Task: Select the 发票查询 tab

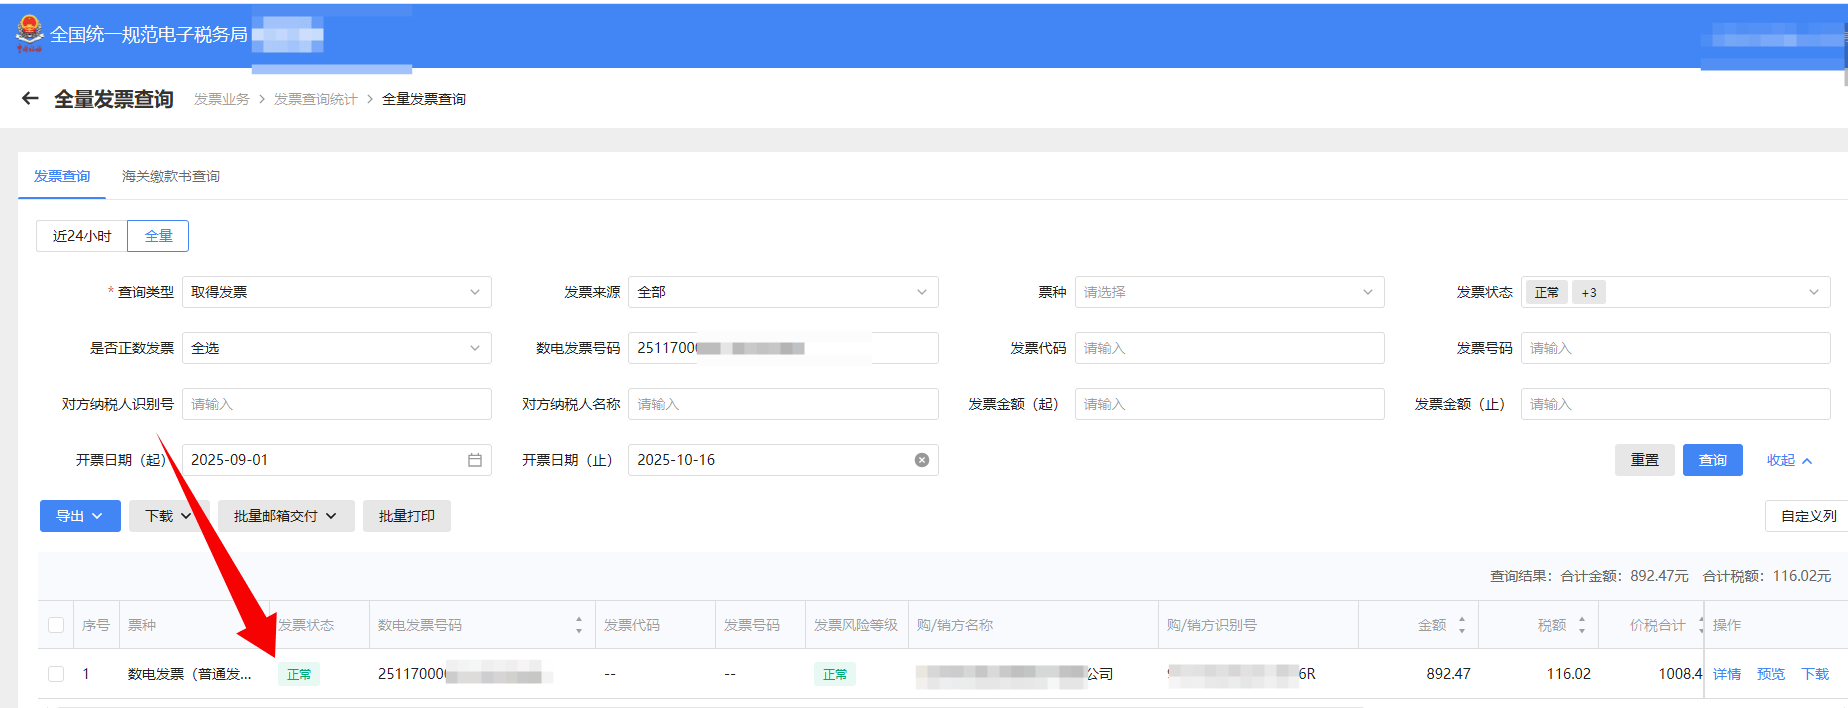Action: pos(62,176)
